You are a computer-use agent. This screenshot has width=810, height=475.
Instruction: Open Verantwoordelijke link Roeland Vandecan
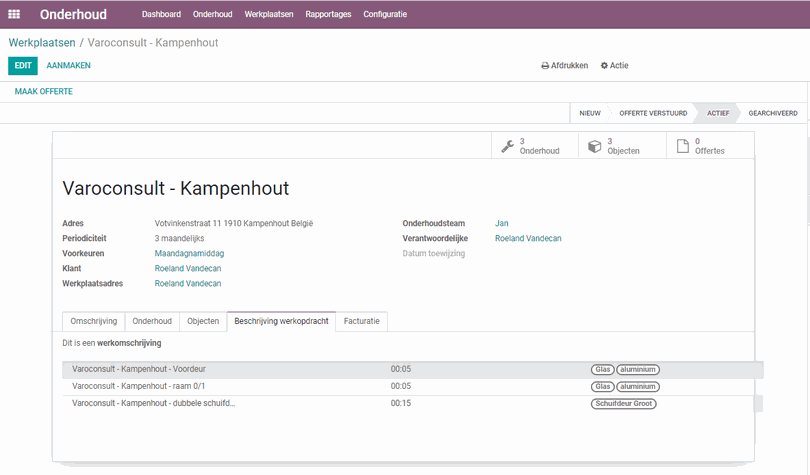(x=528, y=239)
